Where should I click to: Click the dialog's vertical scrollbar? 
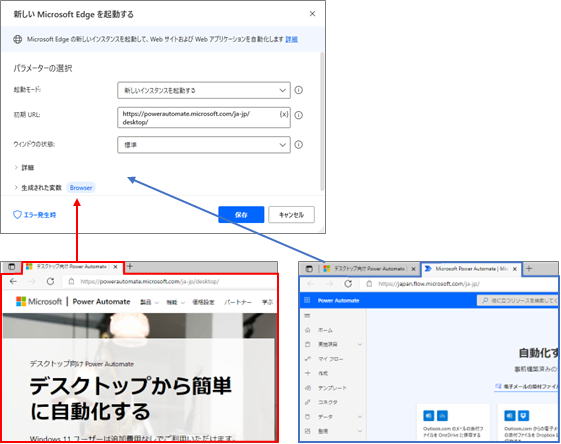pyautogui.click(x=322, y=122)
